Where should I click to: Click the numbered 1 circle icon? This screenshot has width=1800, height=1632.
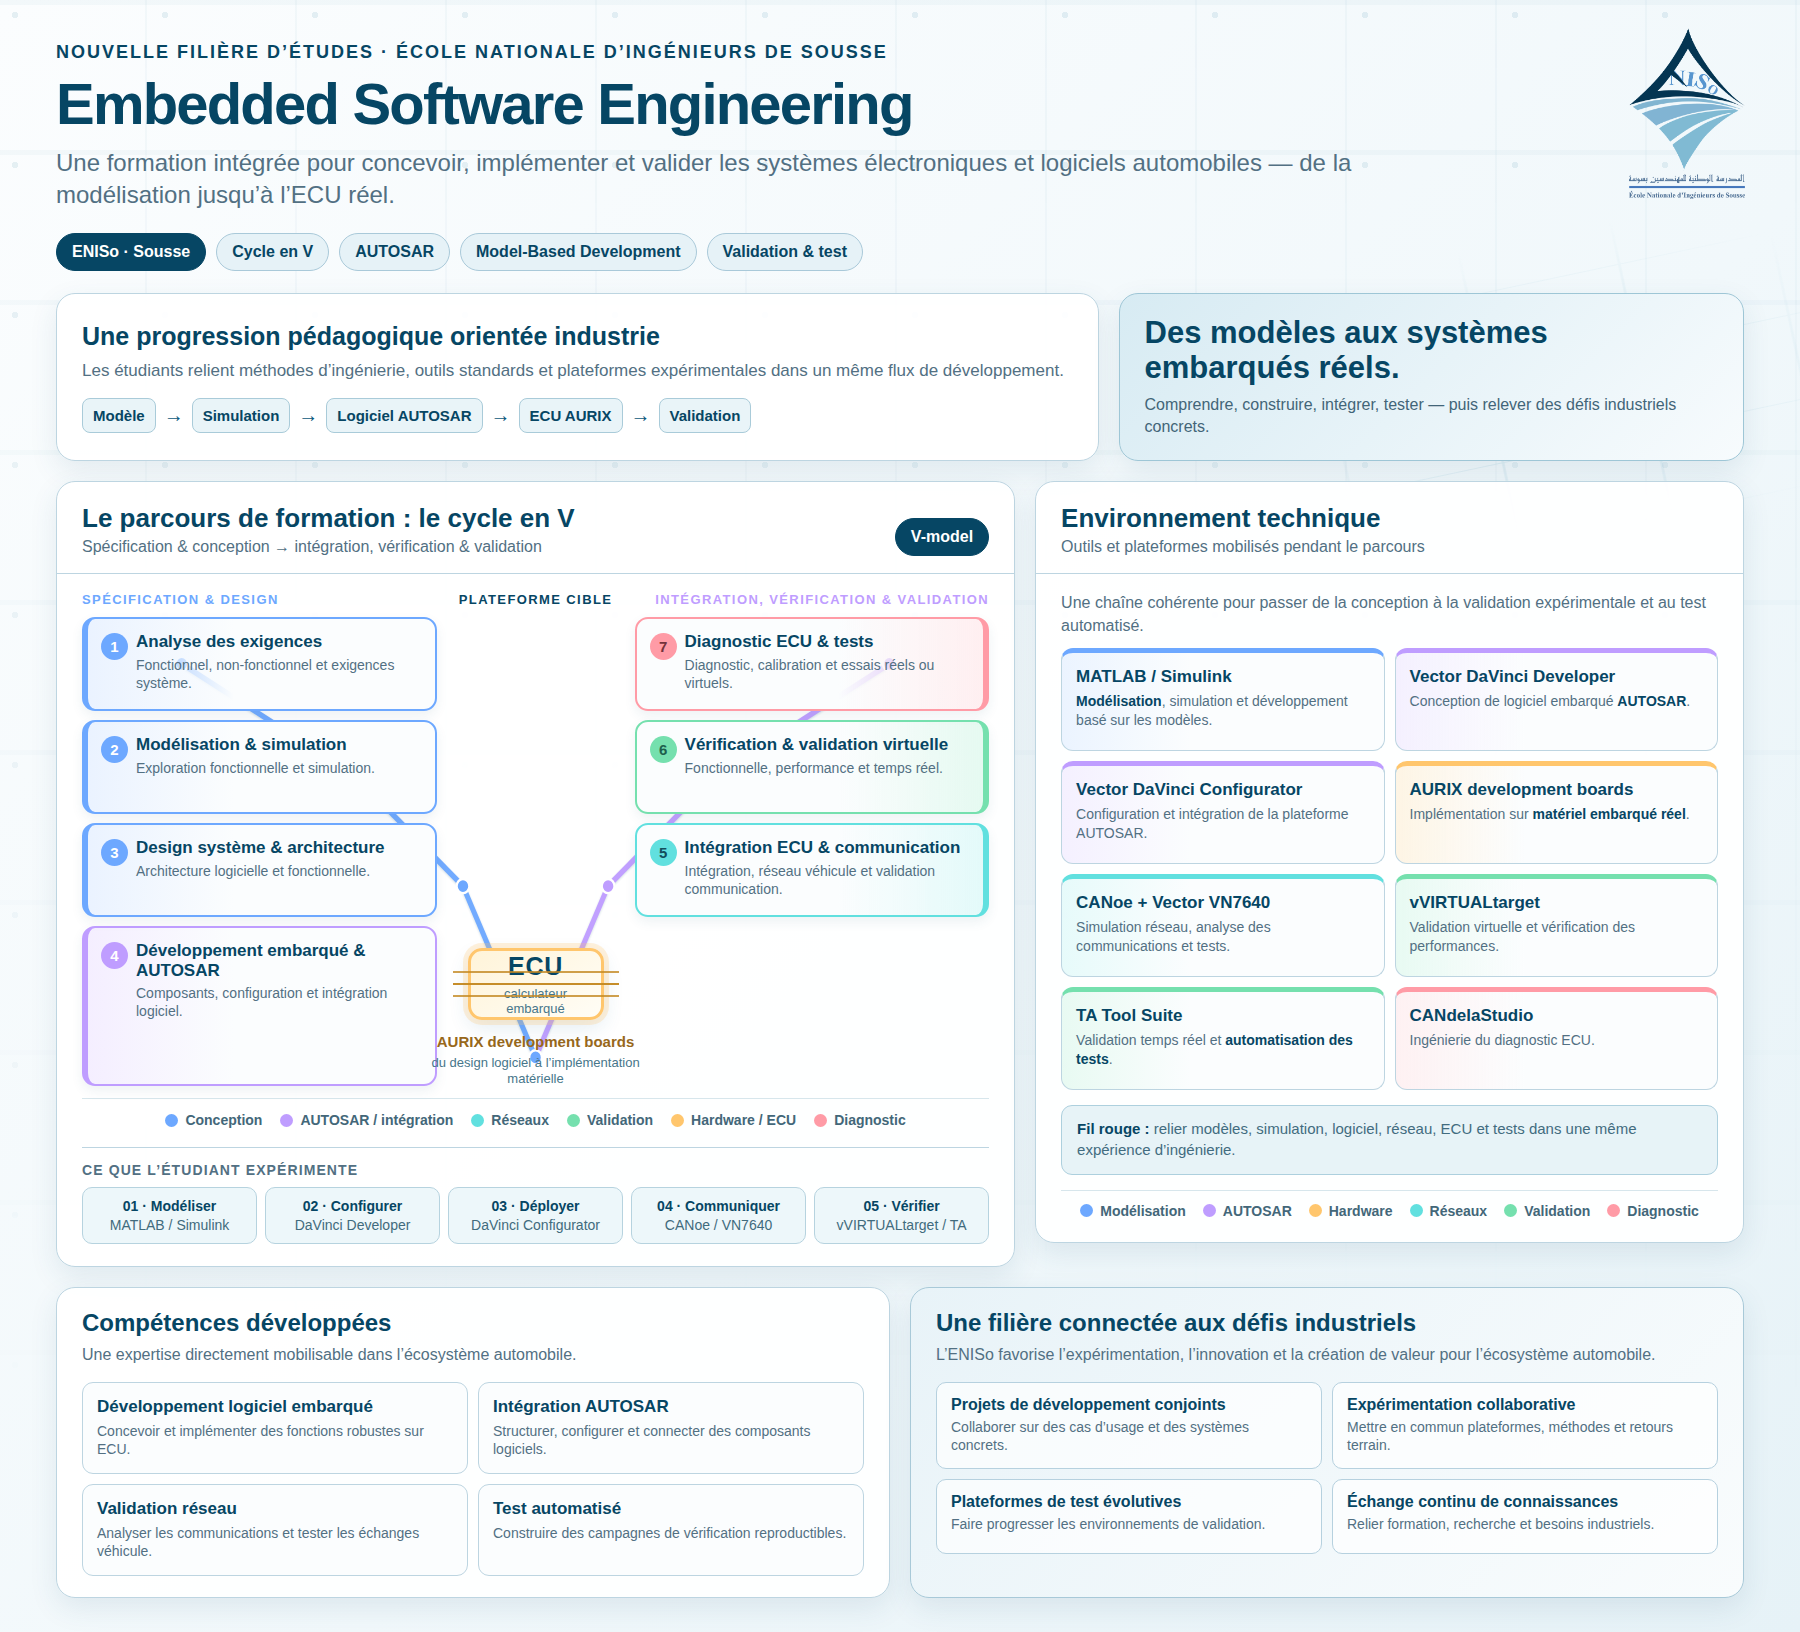pyautogui.click(x=114, y=646)
